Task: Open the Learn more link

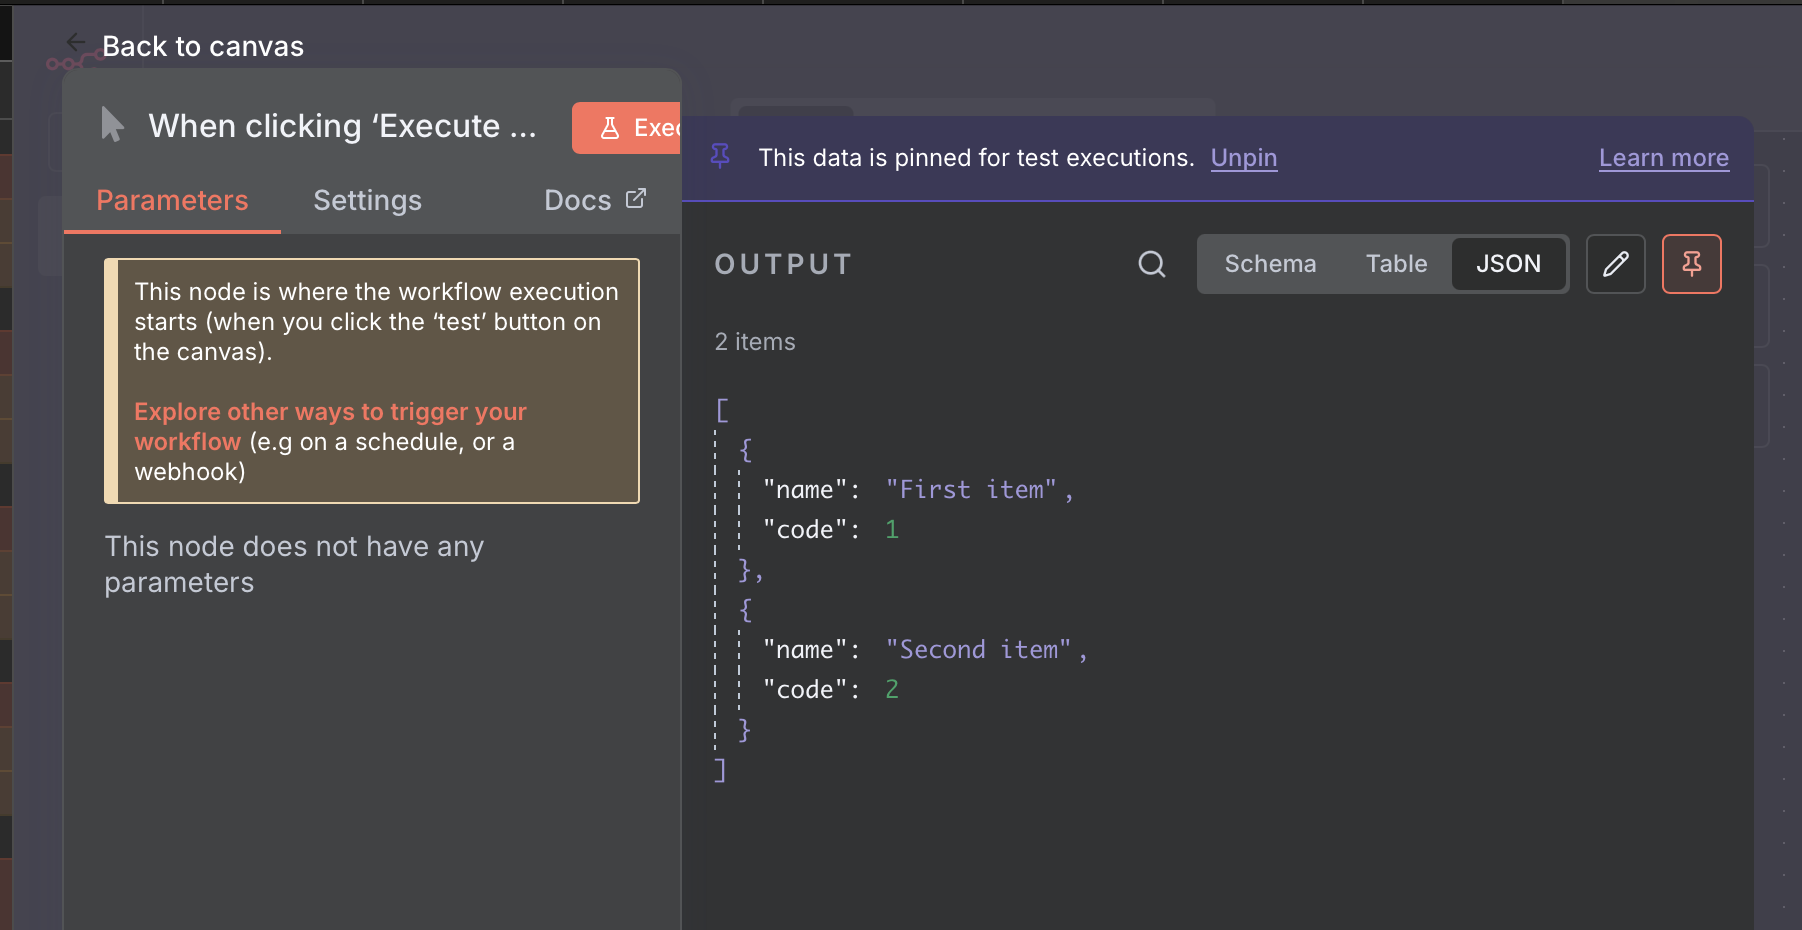Action: click(x=1663, y=158)
